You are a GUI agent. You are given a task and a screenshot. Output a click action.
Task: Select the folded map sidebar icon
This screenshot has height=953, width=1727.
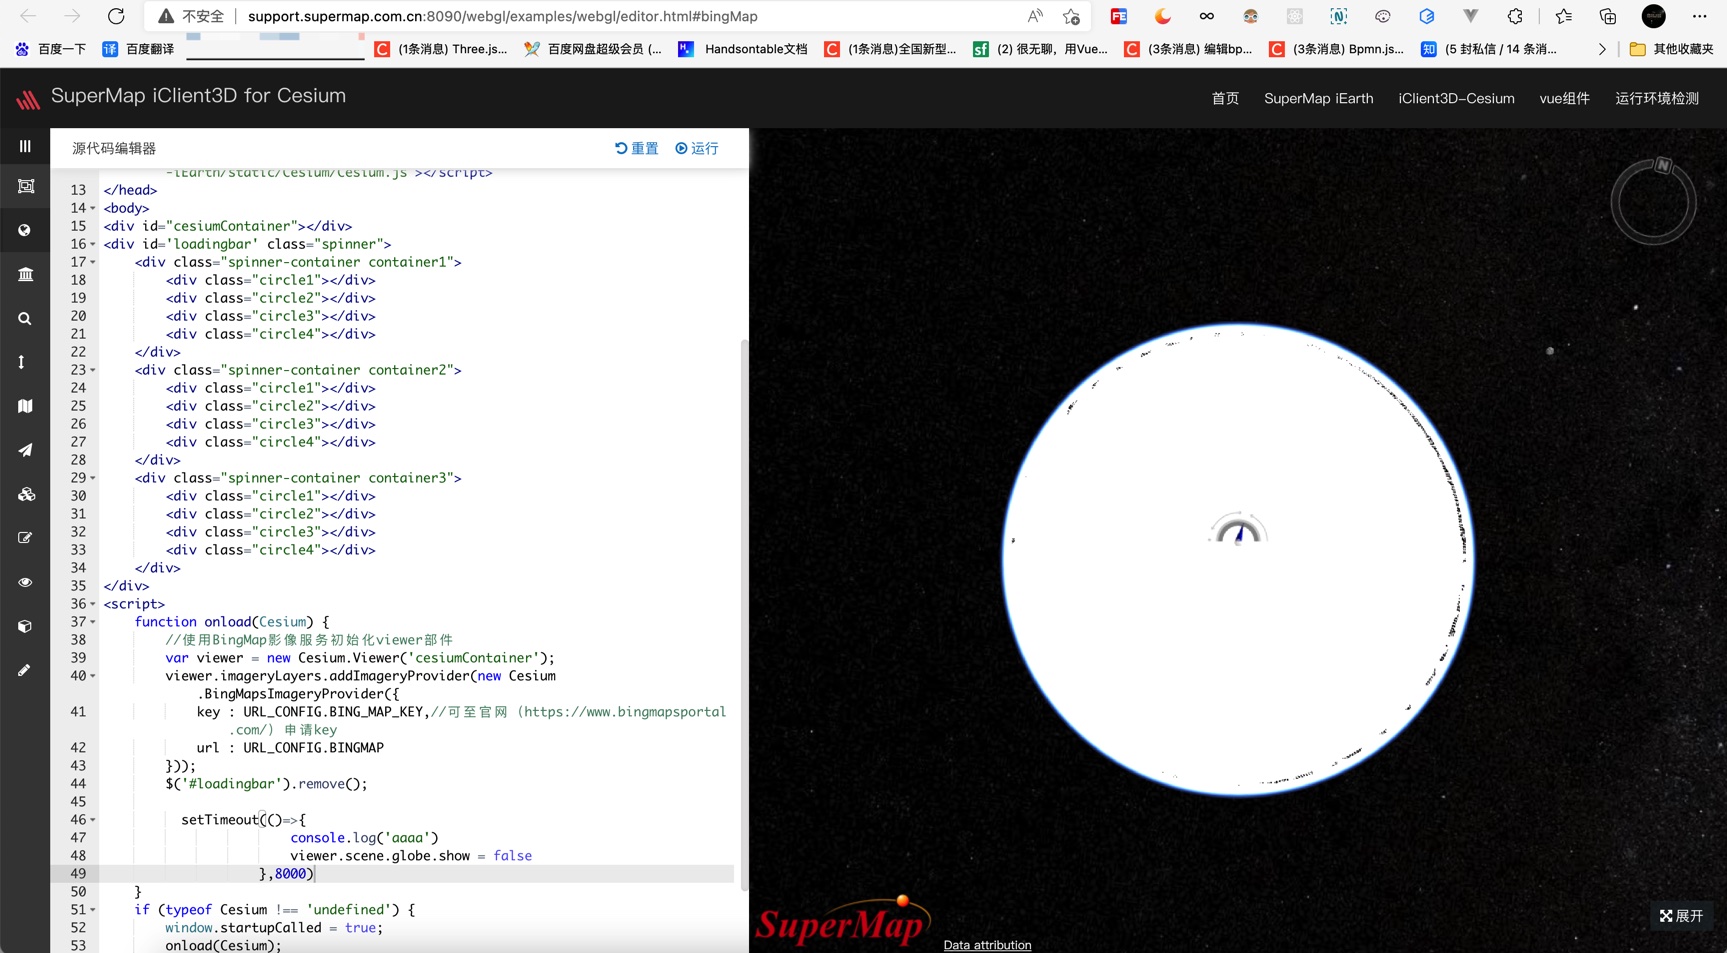tap(25, 406)
